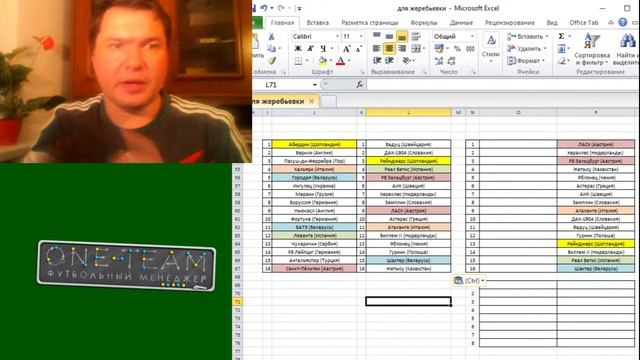Decrease the cell indent
This screenshot has height=360, width=640.
[x=377, y=60]
